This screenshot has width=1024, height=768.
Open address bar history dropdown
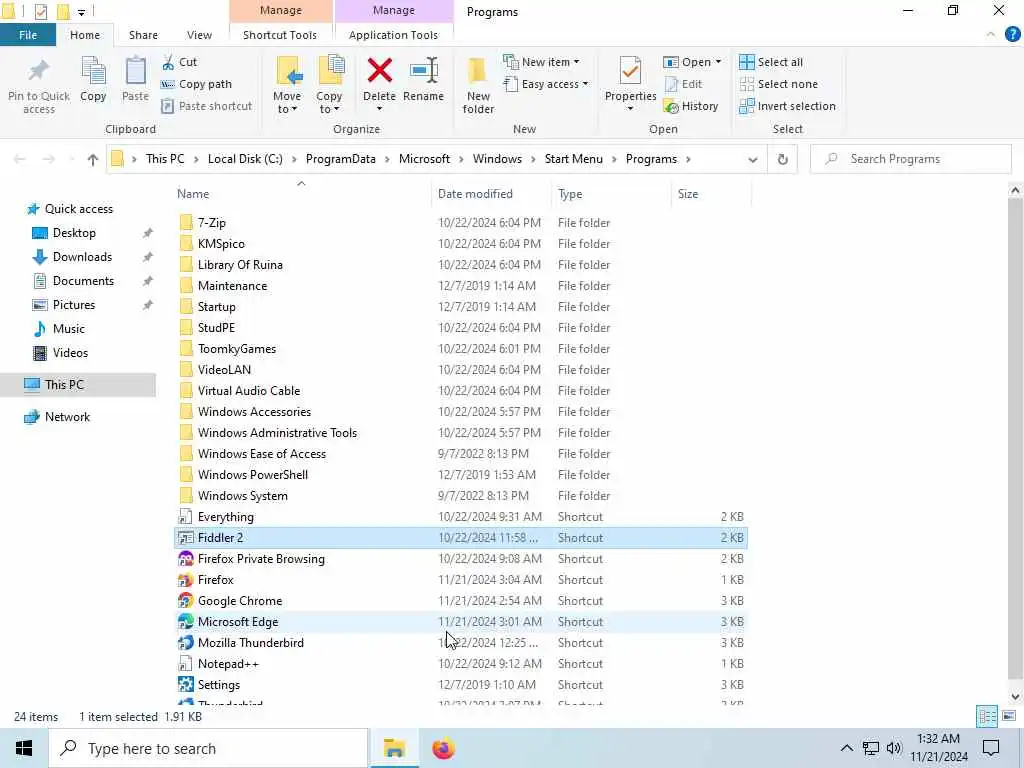click(x=752, y=159)
